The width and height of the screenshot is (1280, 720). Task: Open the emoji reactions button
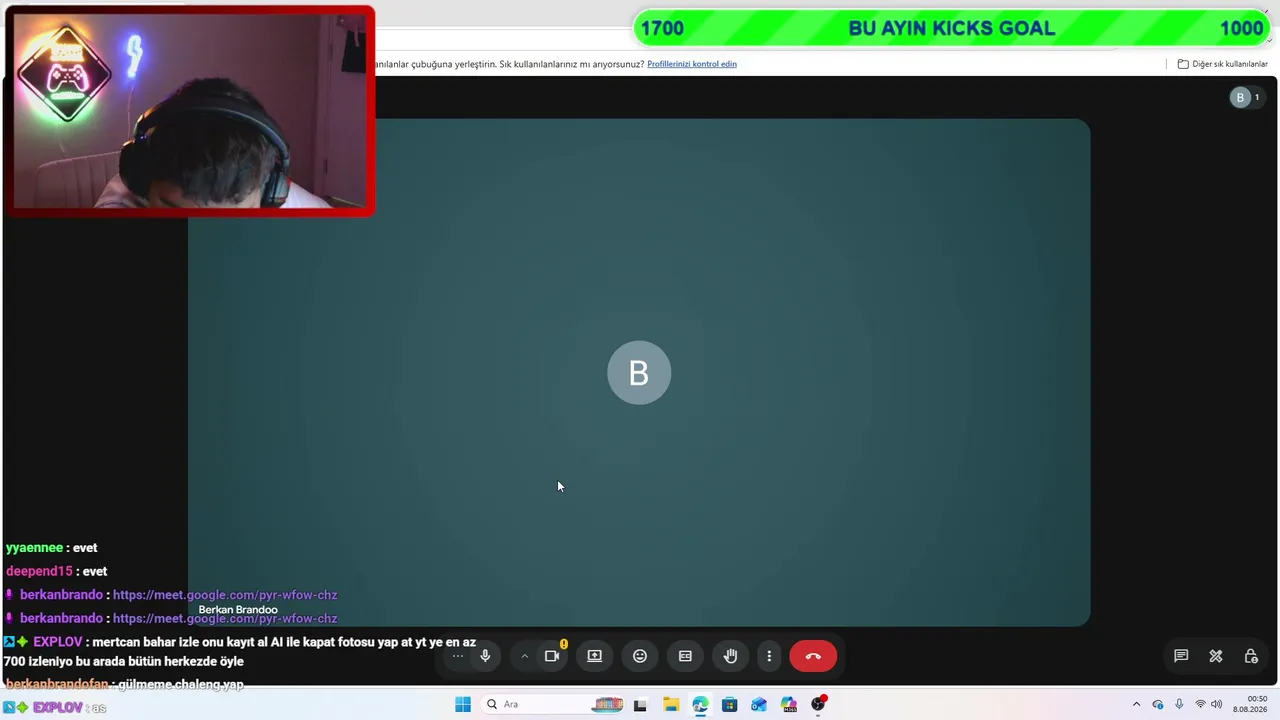coord(640,656)
